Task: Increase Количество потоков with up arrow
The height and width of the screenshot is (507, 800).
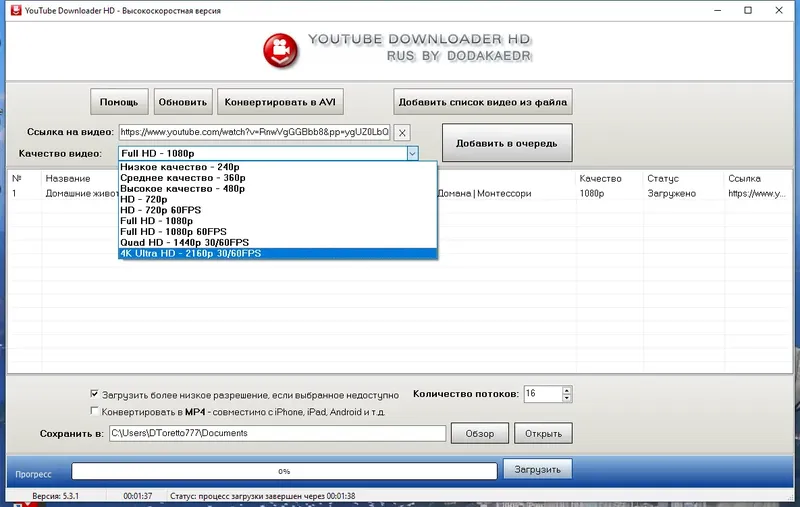Action: pyautogui.click(x=566, y=390)
